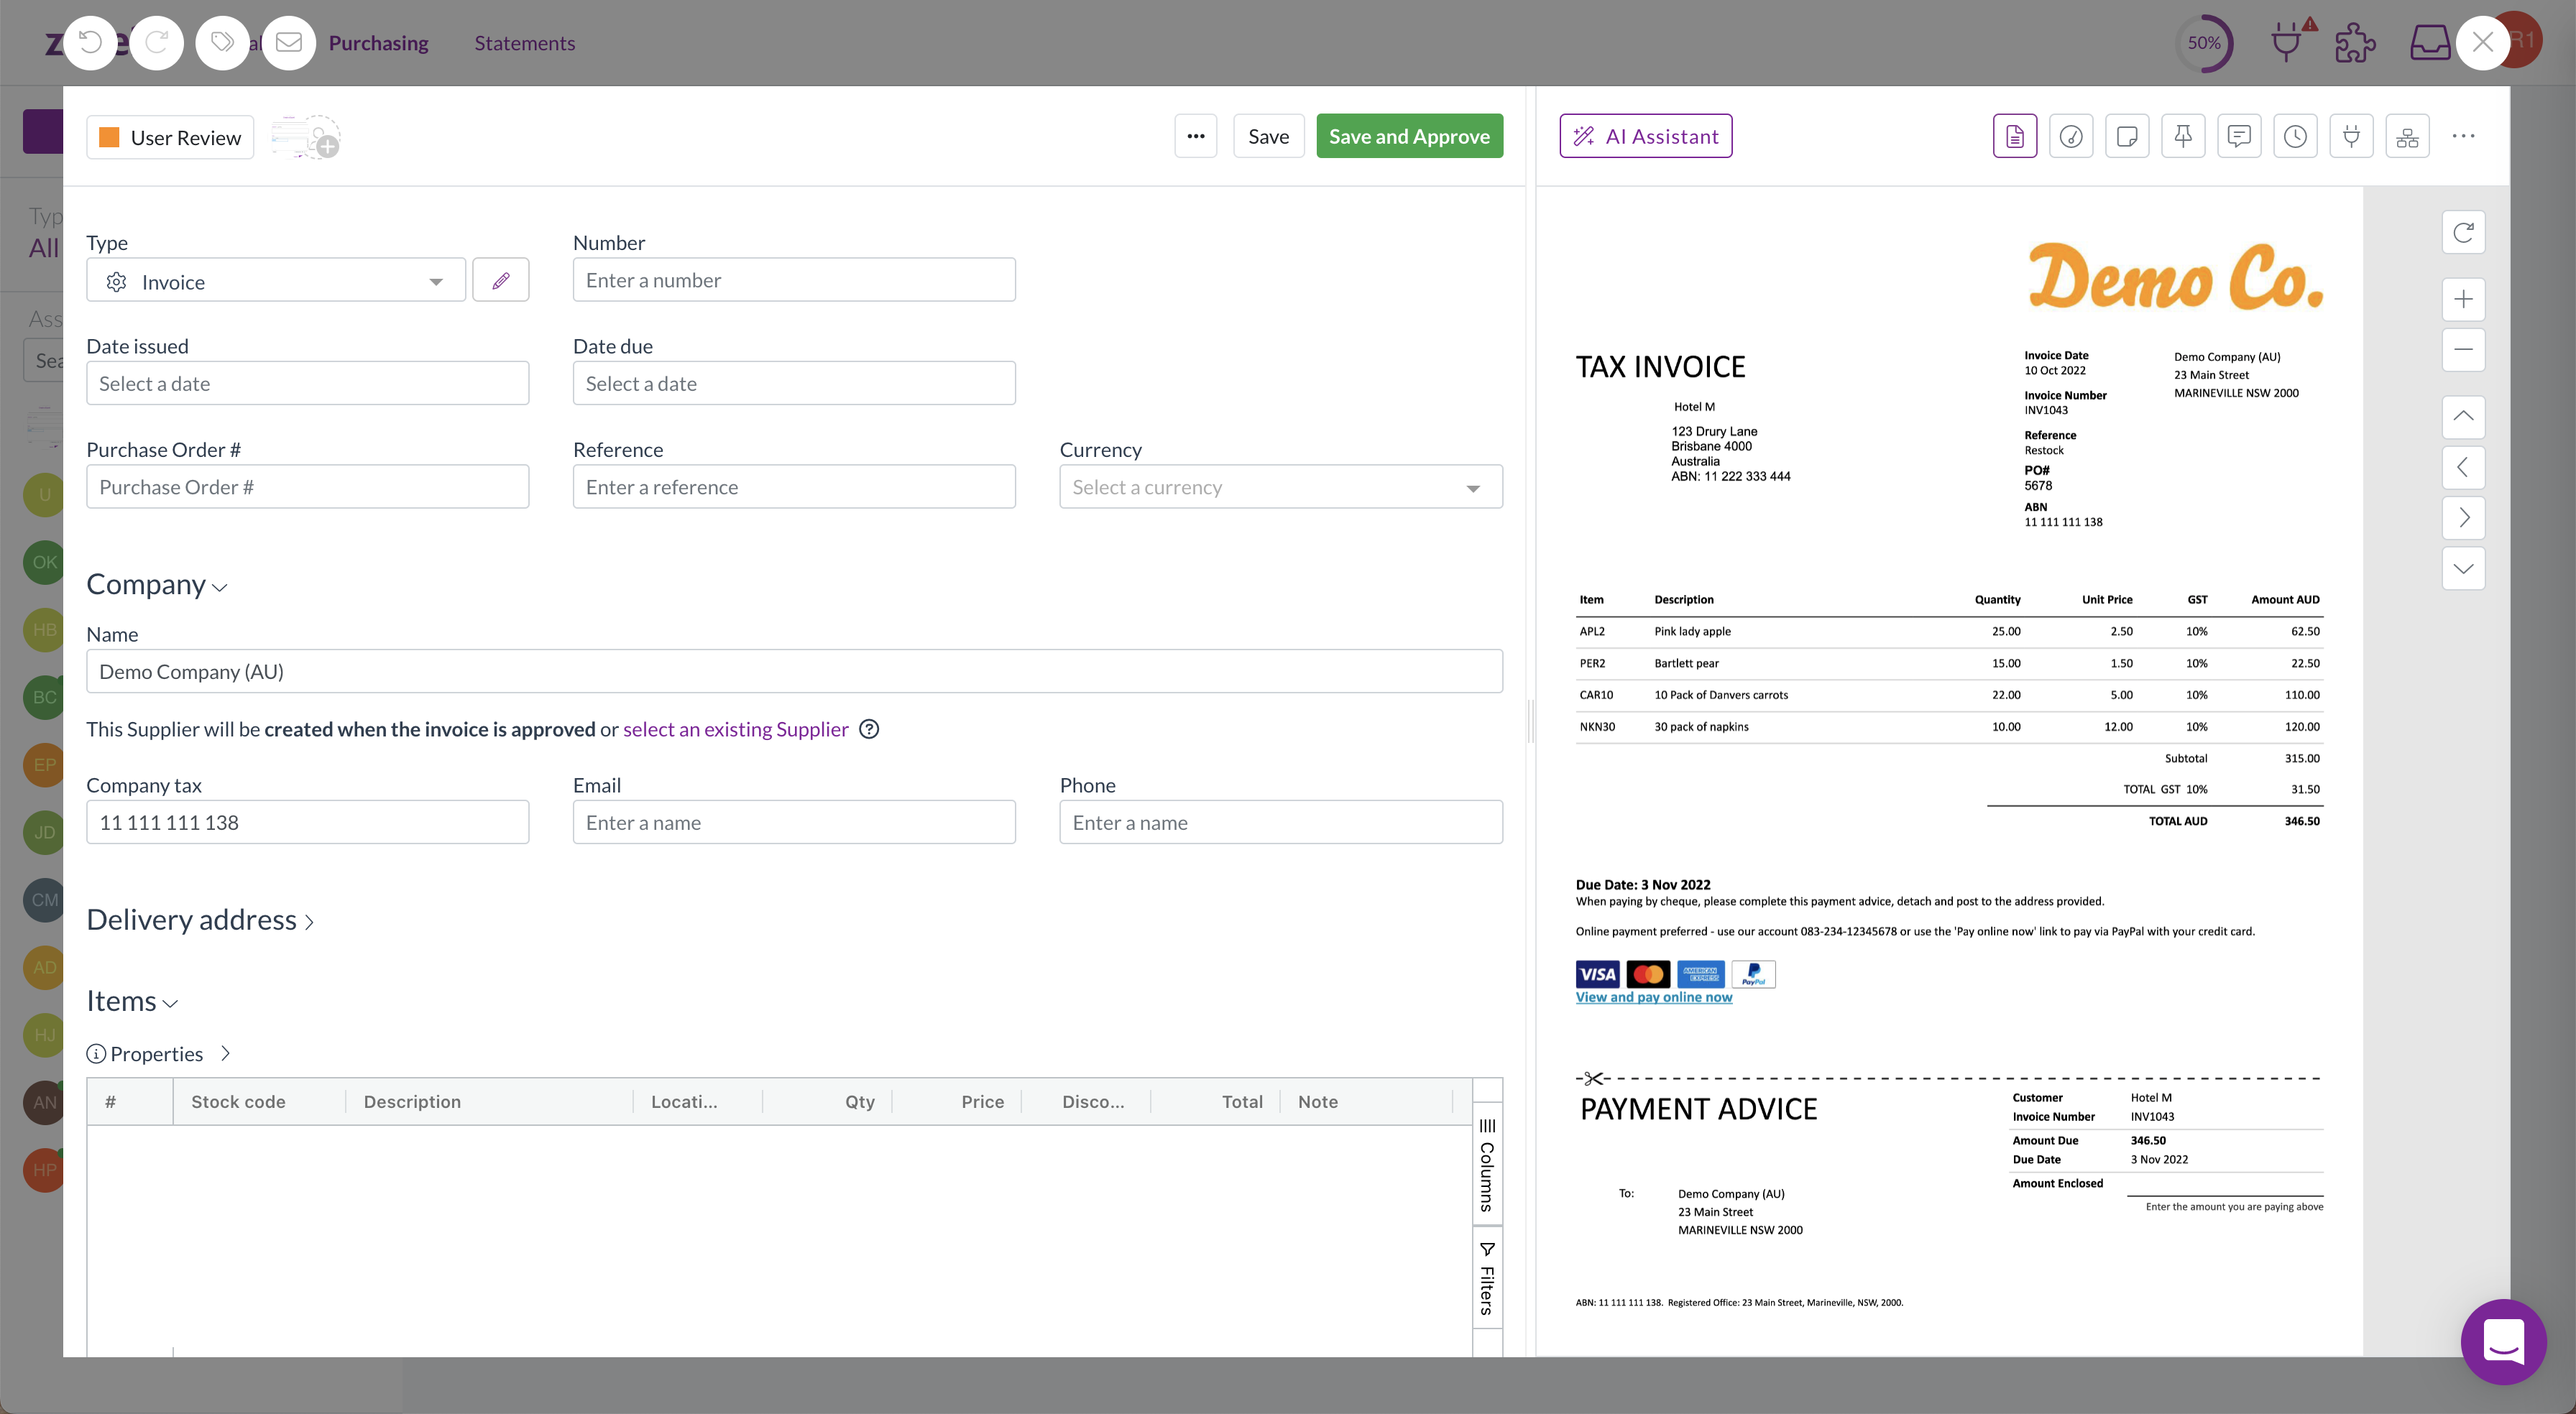Open the sticky note icon
Screen dimensions: 2576x1414
[2127, 136]
